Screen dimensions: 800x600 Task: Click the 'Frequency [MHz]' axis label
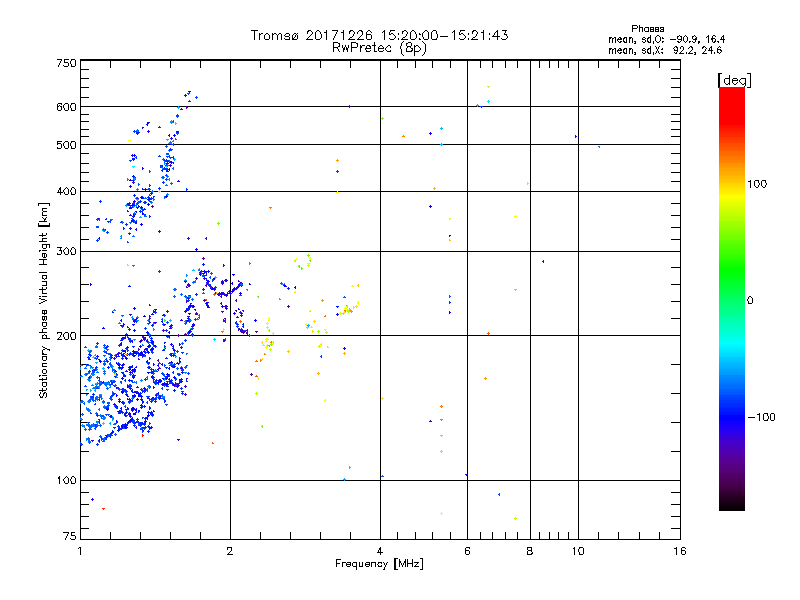pos(379,564)
